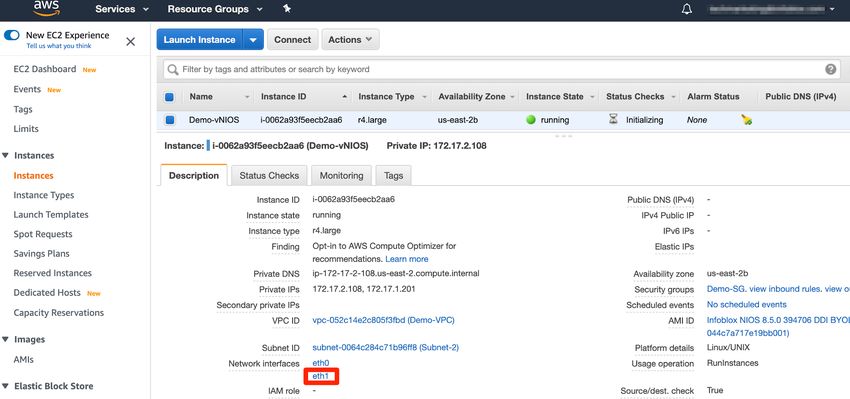Click the alarm status icon for Demo-vNIOS
The width and height of the screenshot is (850, 399).
click(746, 120)
